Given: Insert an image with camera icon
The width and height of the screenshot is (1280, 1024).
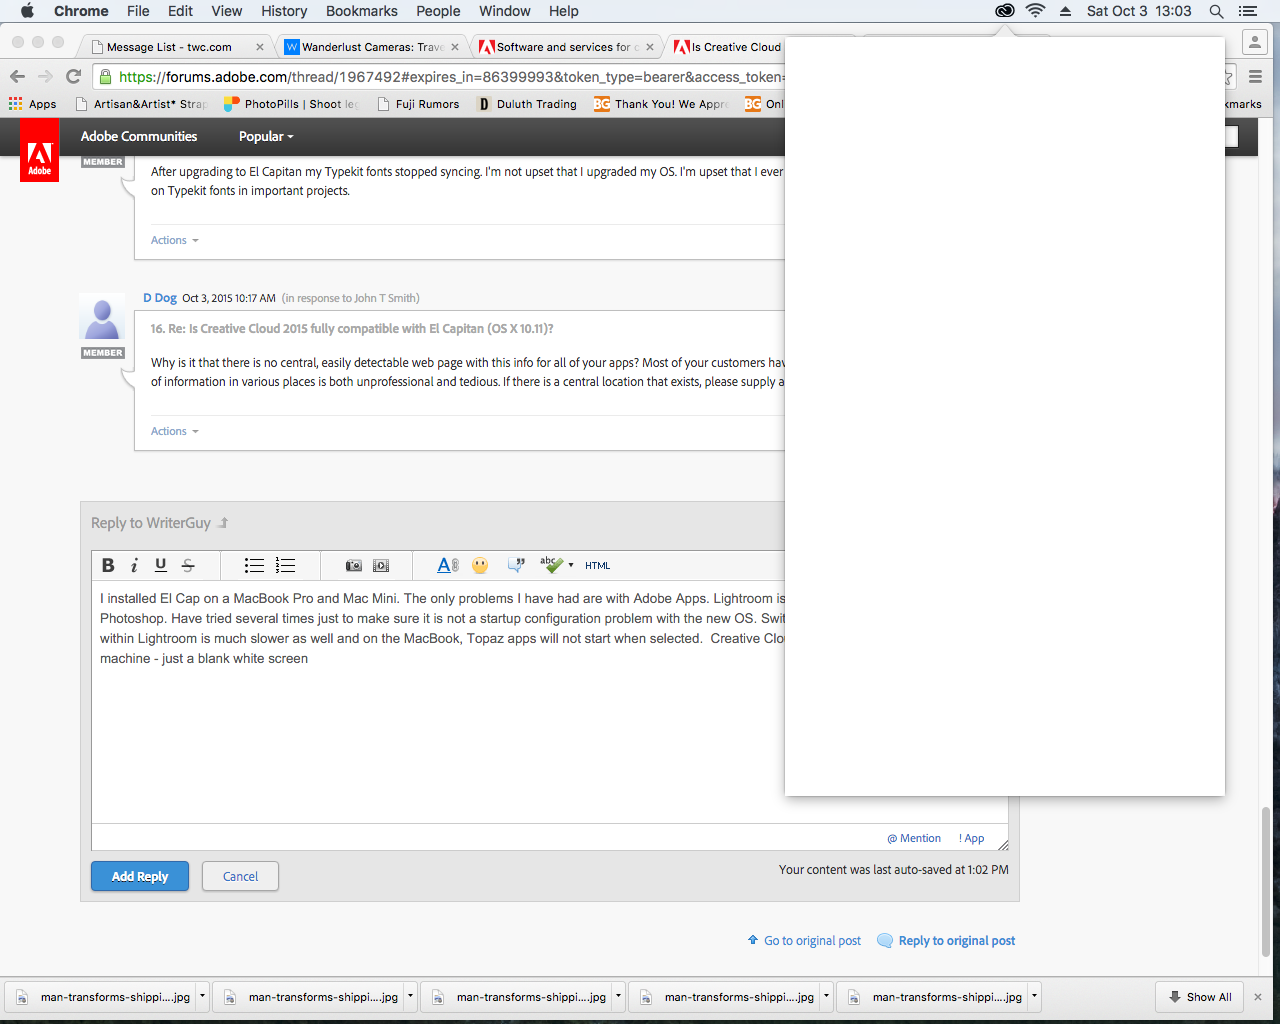Looking at the screenshot, I should pos(353,565).
